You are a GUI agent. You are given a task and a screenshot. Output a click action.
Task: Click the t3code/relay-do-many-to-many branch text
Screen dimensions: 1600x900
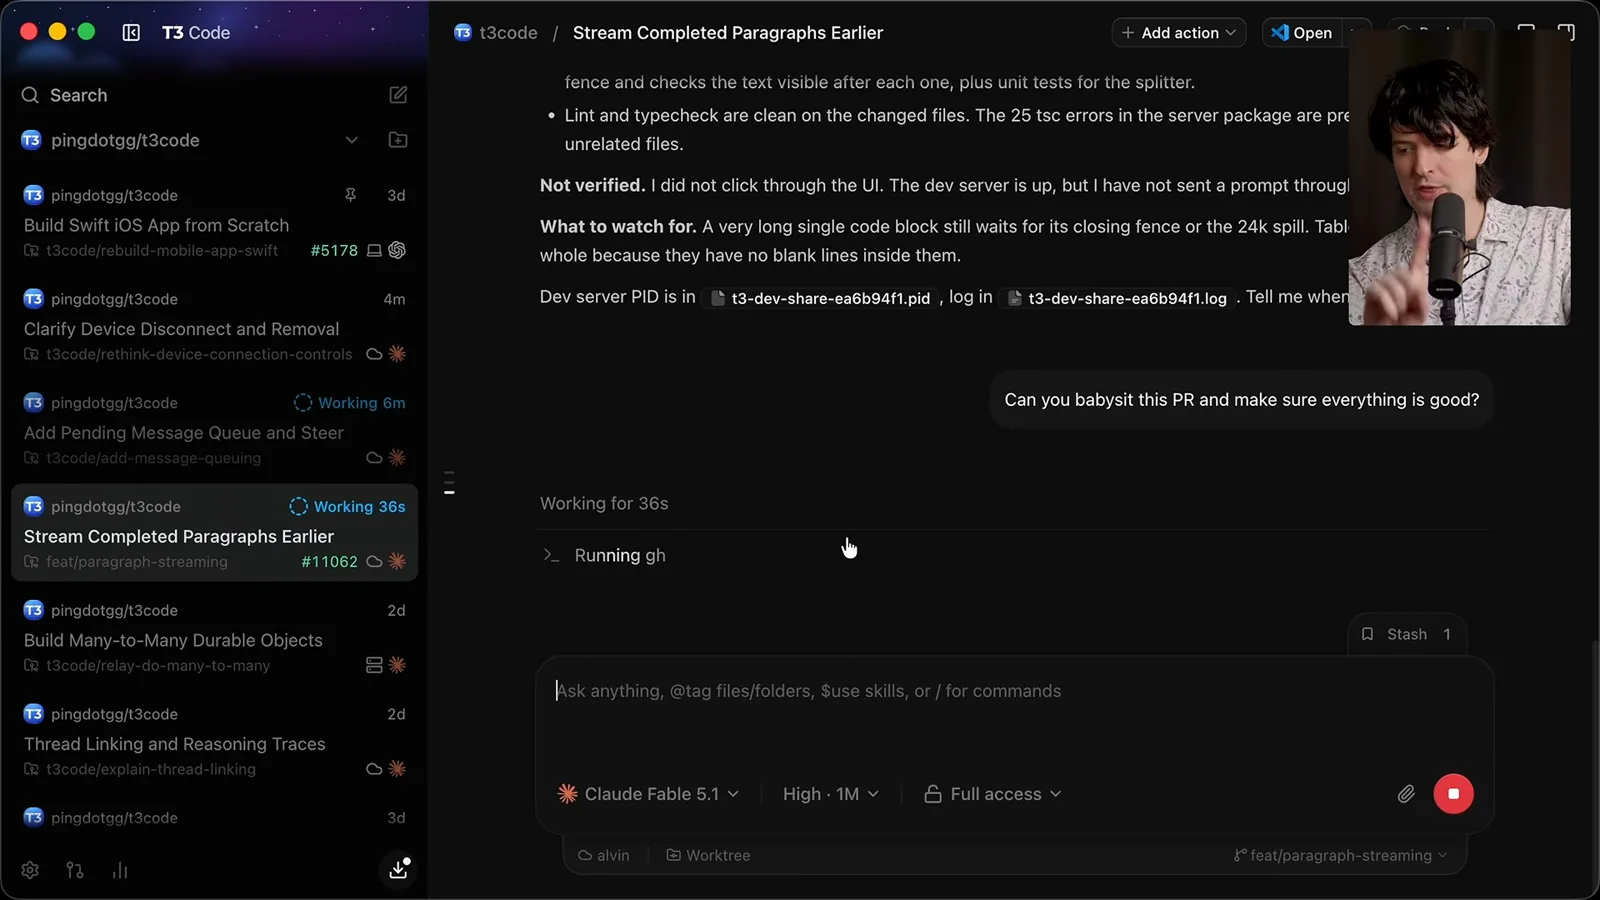[x=158, y=665]
